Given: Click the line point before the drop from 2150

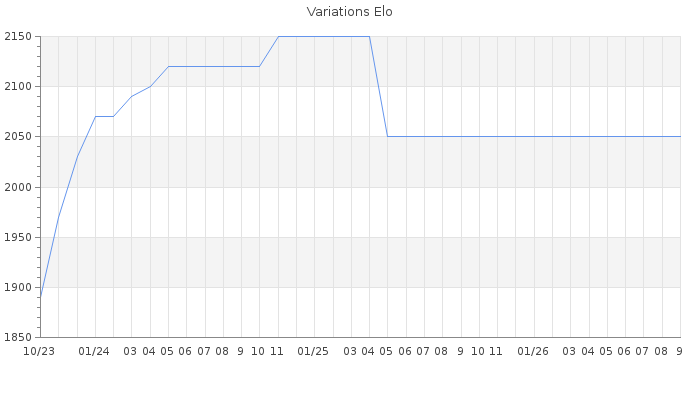Looking at the screenshot, I should point(369,37).
